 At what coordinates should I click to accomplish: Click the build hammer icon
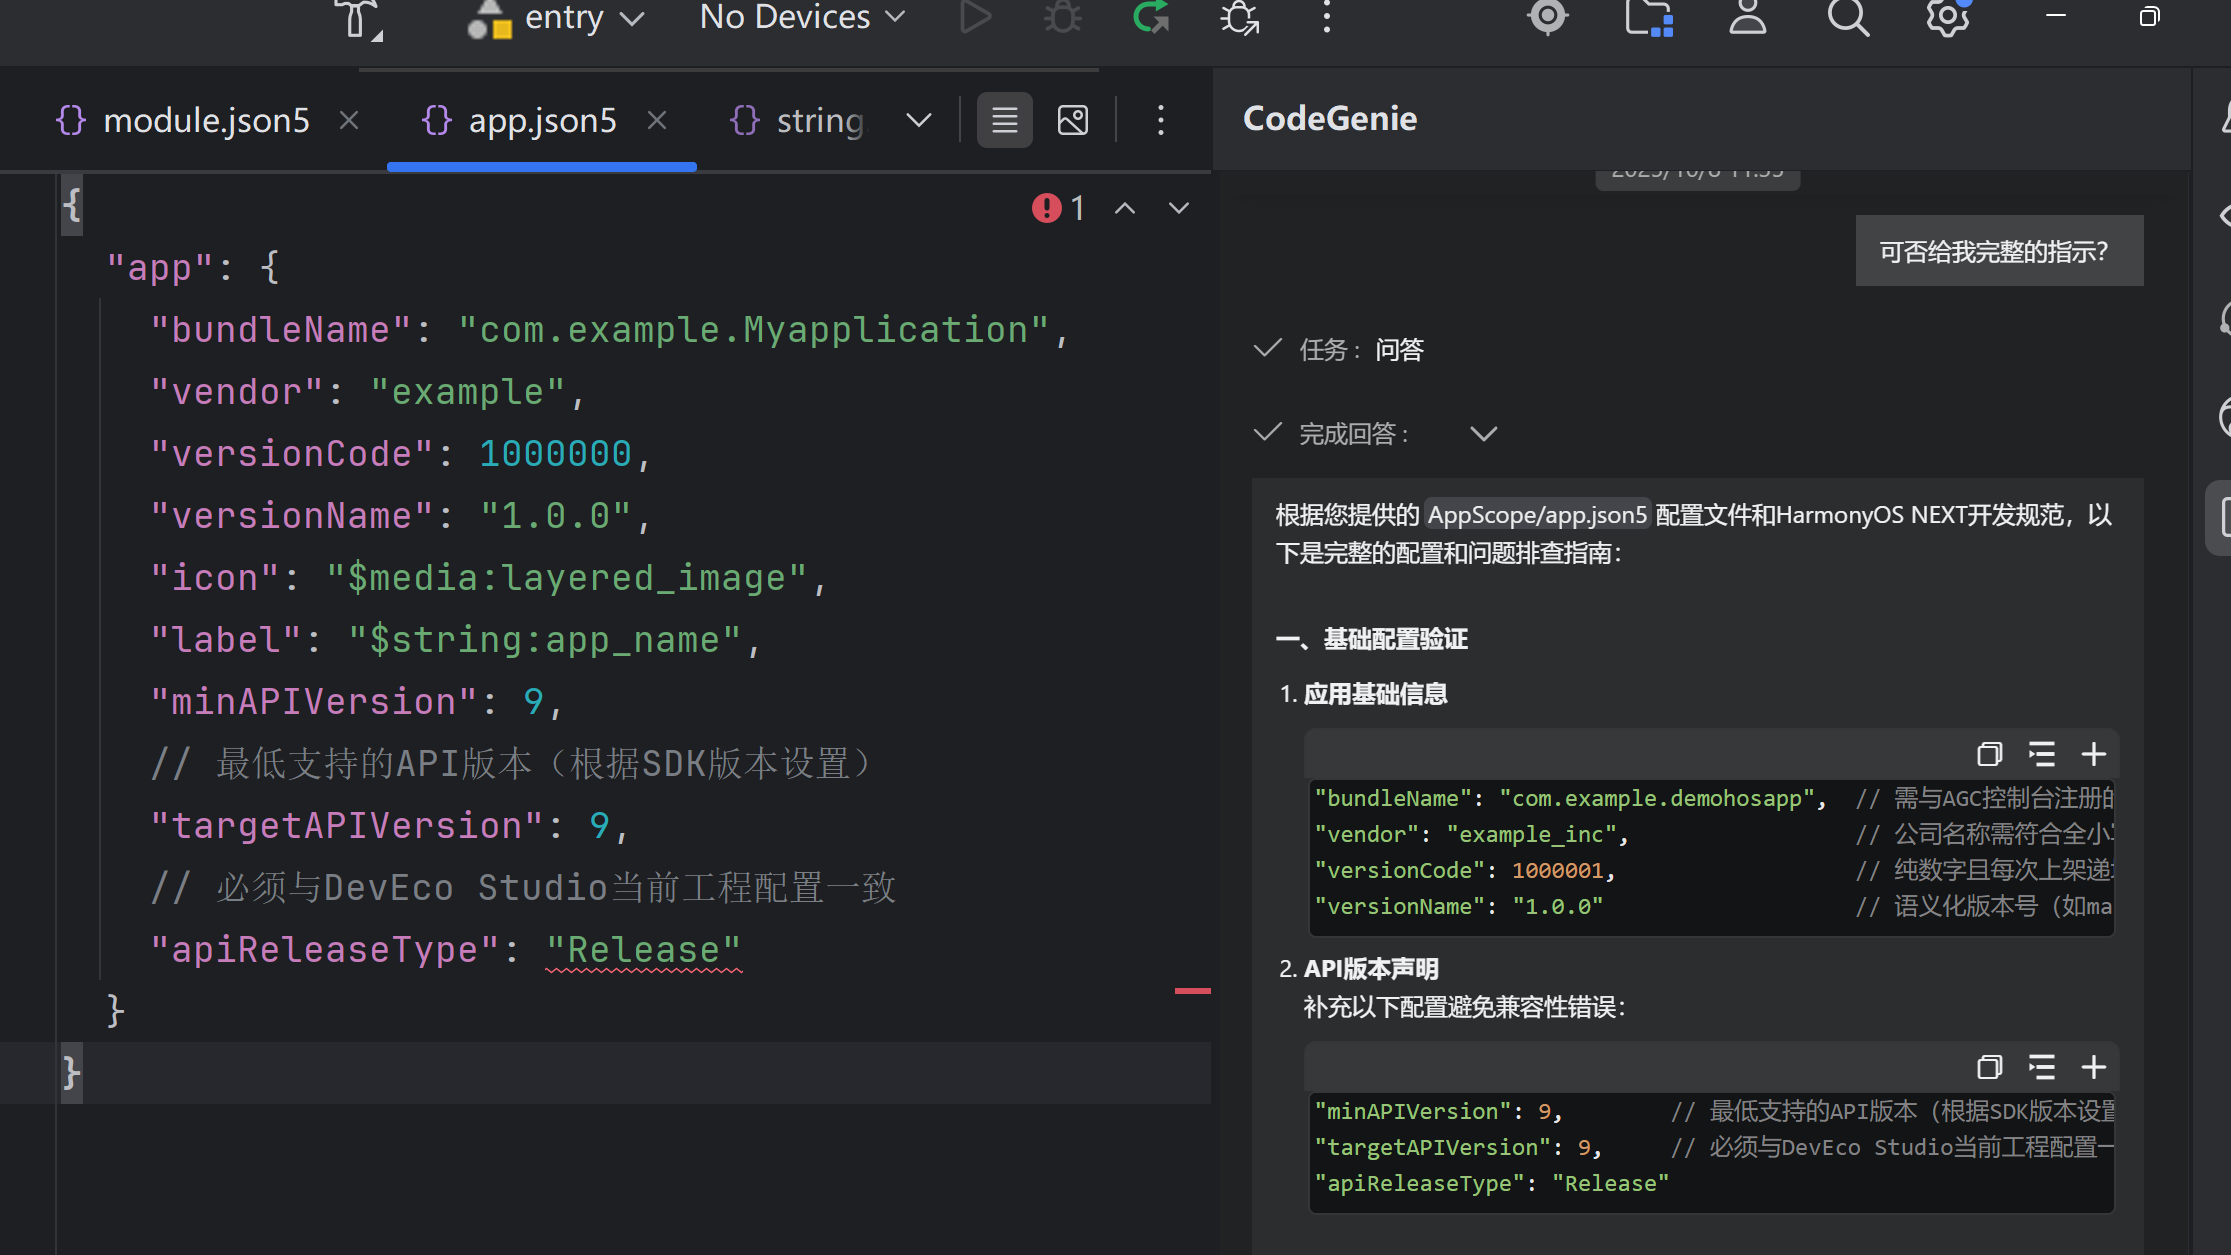tap(357, 18)
